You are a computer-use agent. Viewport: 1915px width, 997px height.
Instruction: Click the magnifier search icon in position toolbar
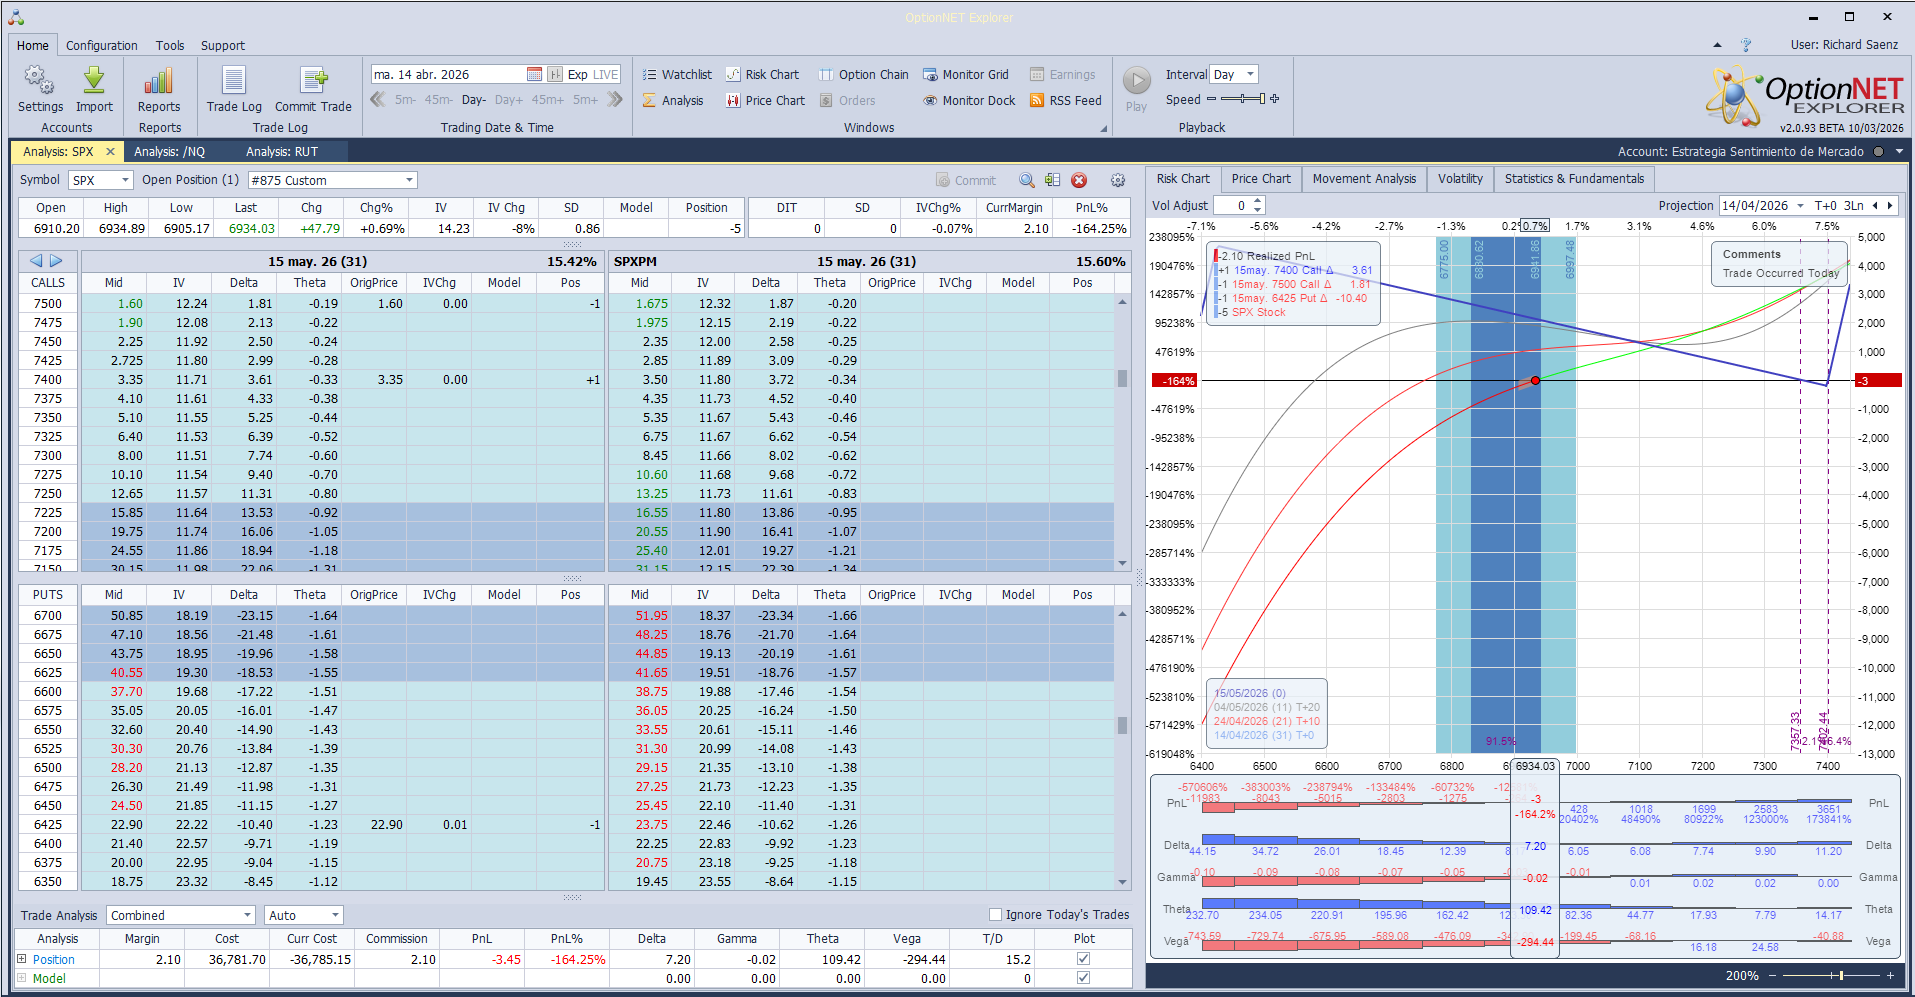pos(1027,181)
